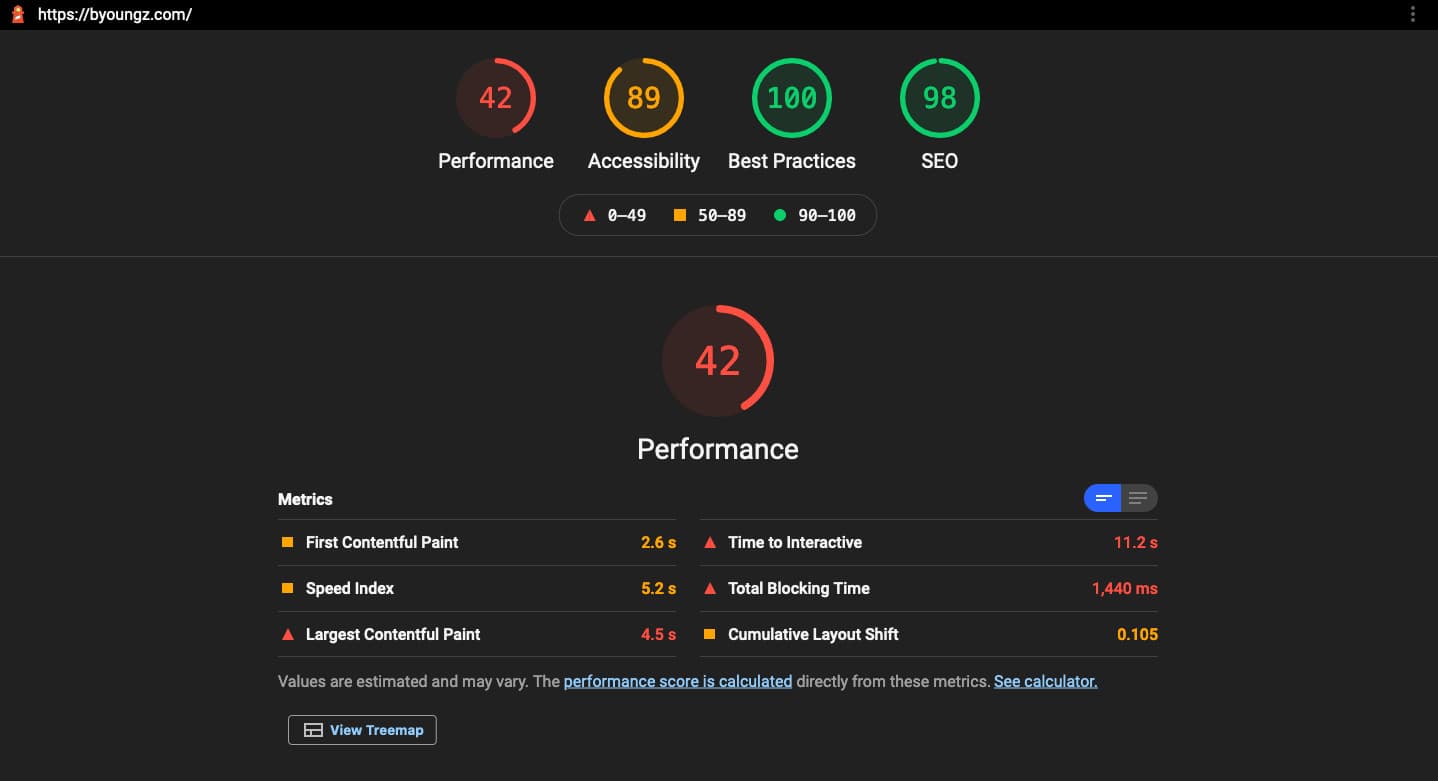1438x781 pixels.
Task: Expand the Time to Interactive metric
Action: [x=794, y=542]
